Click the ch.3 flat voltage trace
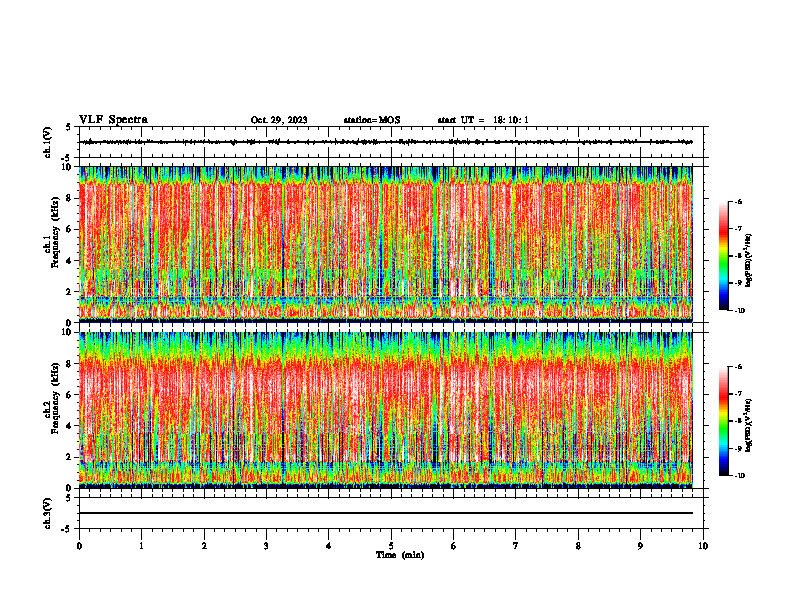 pyautogui.click(x=386, y=513)
